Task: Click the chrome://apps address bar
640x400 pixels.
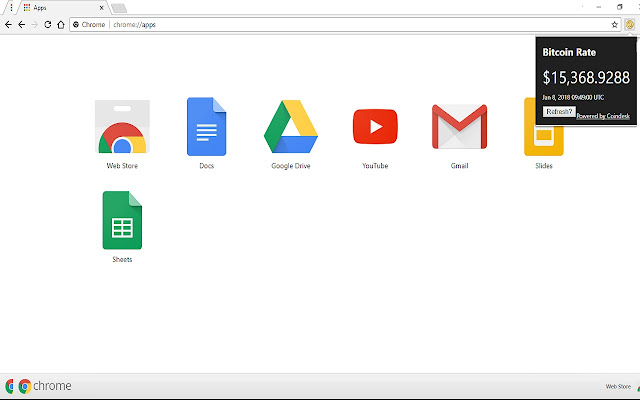Action: [345, 24]
